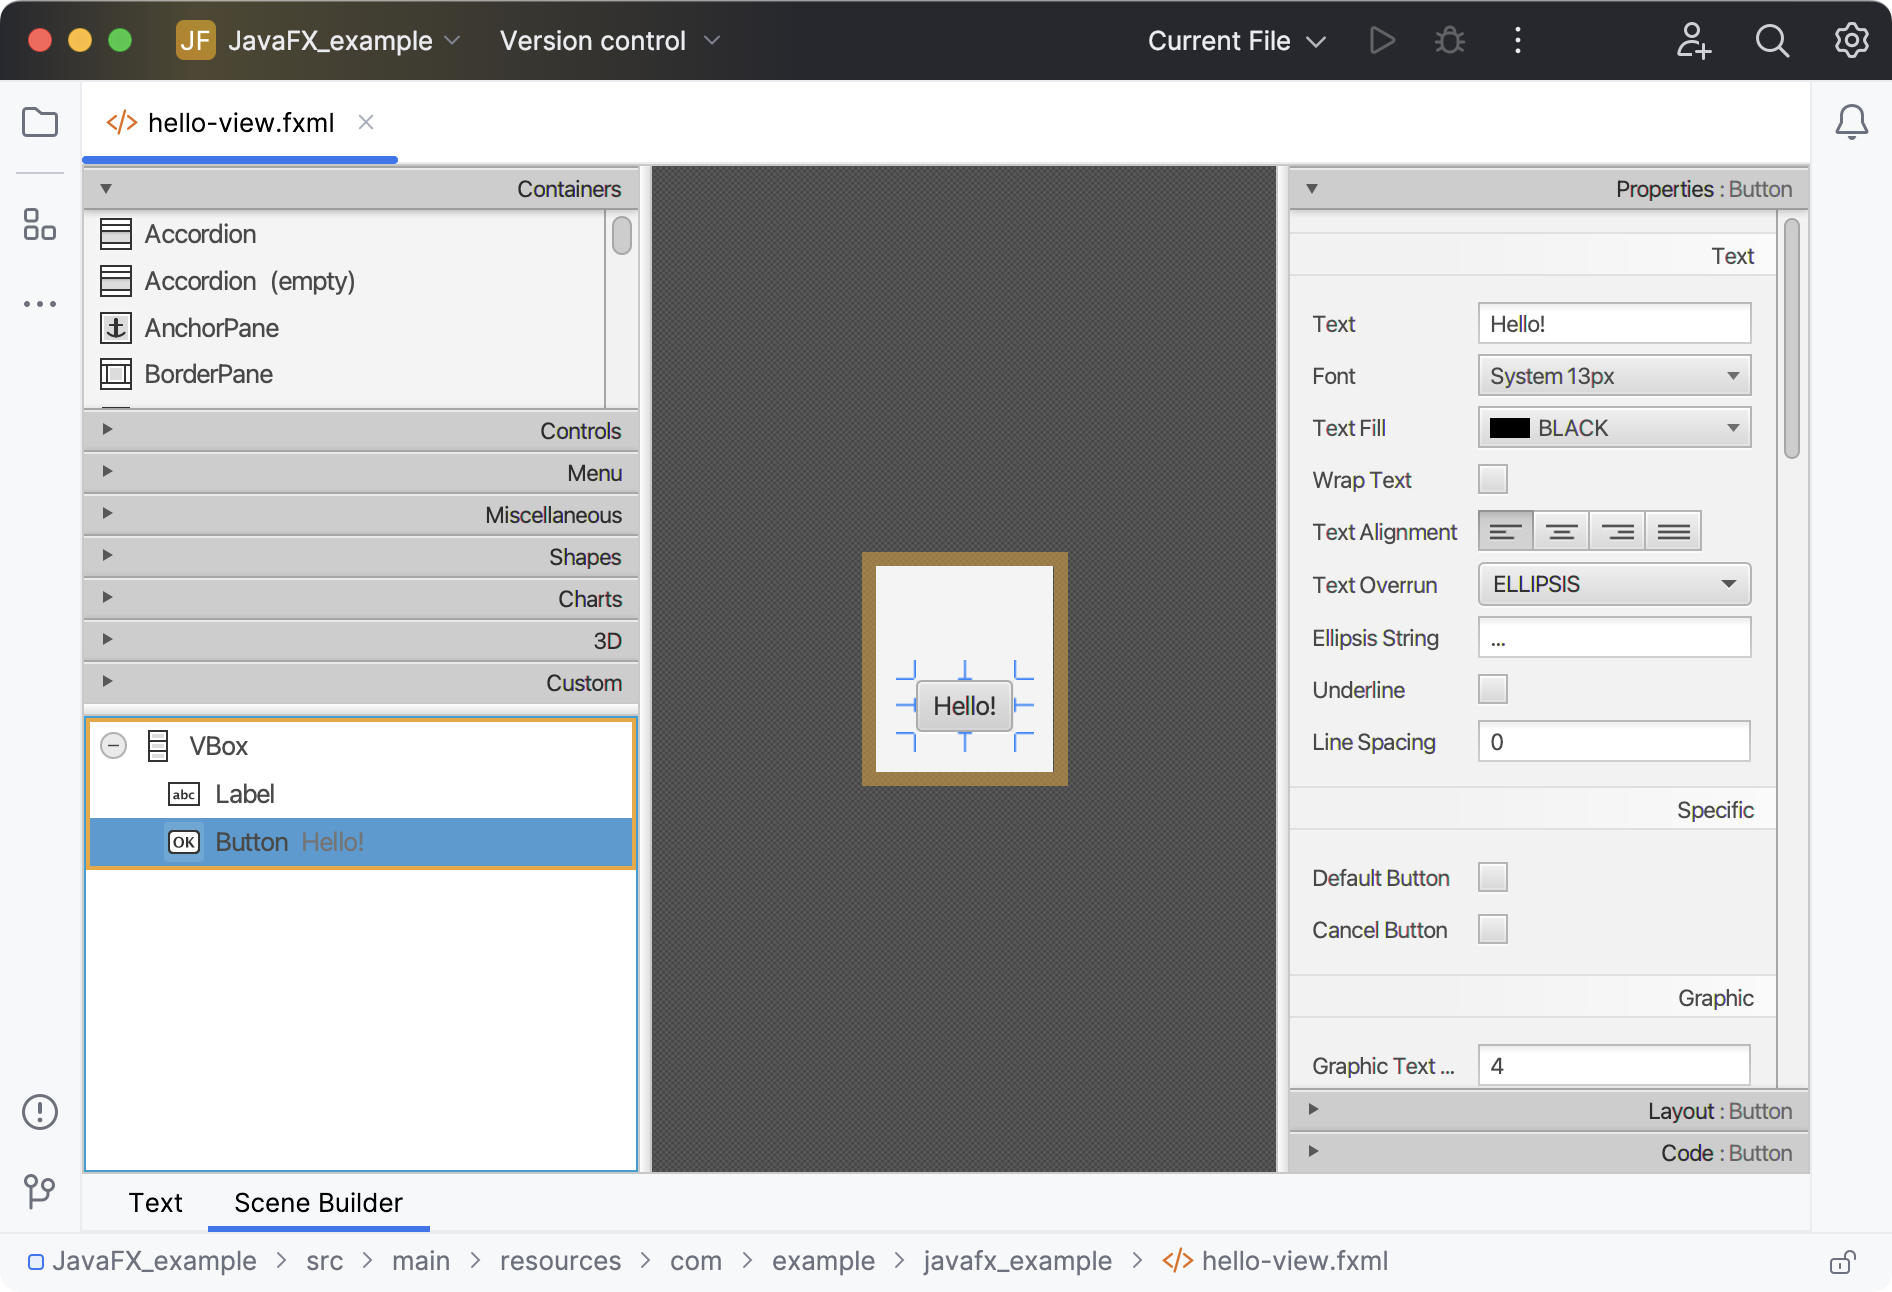Open the Text Overrun ELLIPSIS dropdown
The height and width of the screenshot is (1292, 1892).
[x=1613, y=584]
